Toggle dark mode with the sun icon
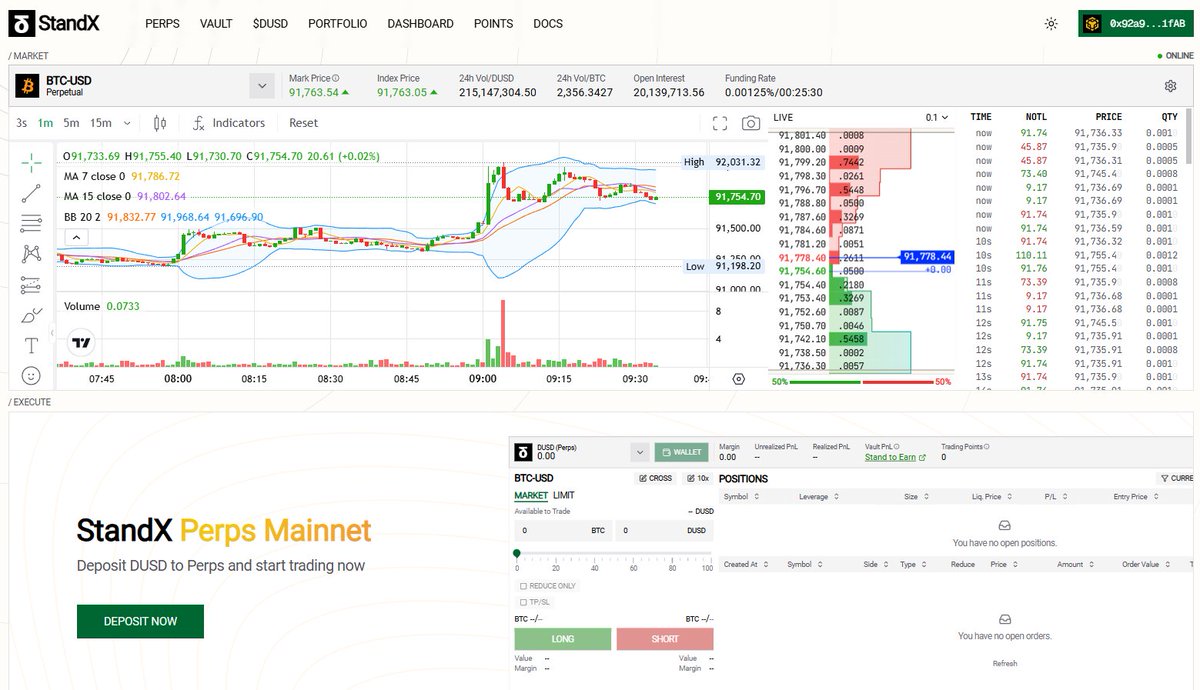Screen dimensions: 1200x690 click(1050, 22)
